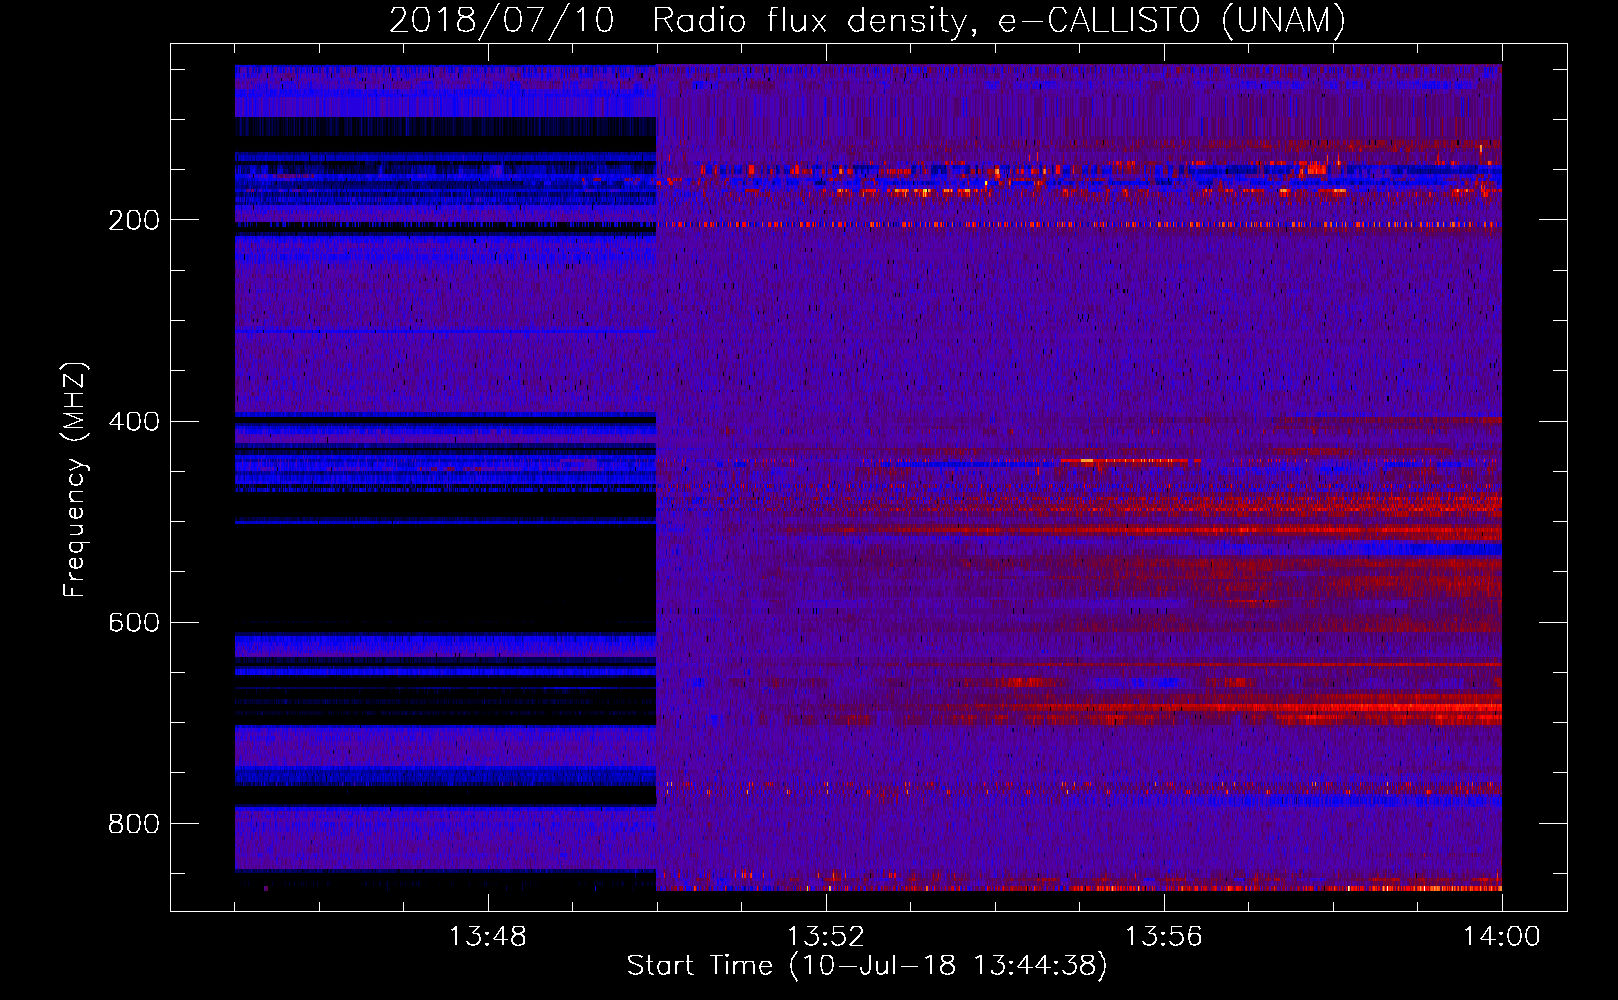Image resolution: width=1618 pixels, height=1000 pixels.
Task: Click the 'Start Time (10-Jul-18 13:44:38)' axis label
Action: tap(867, 966)
